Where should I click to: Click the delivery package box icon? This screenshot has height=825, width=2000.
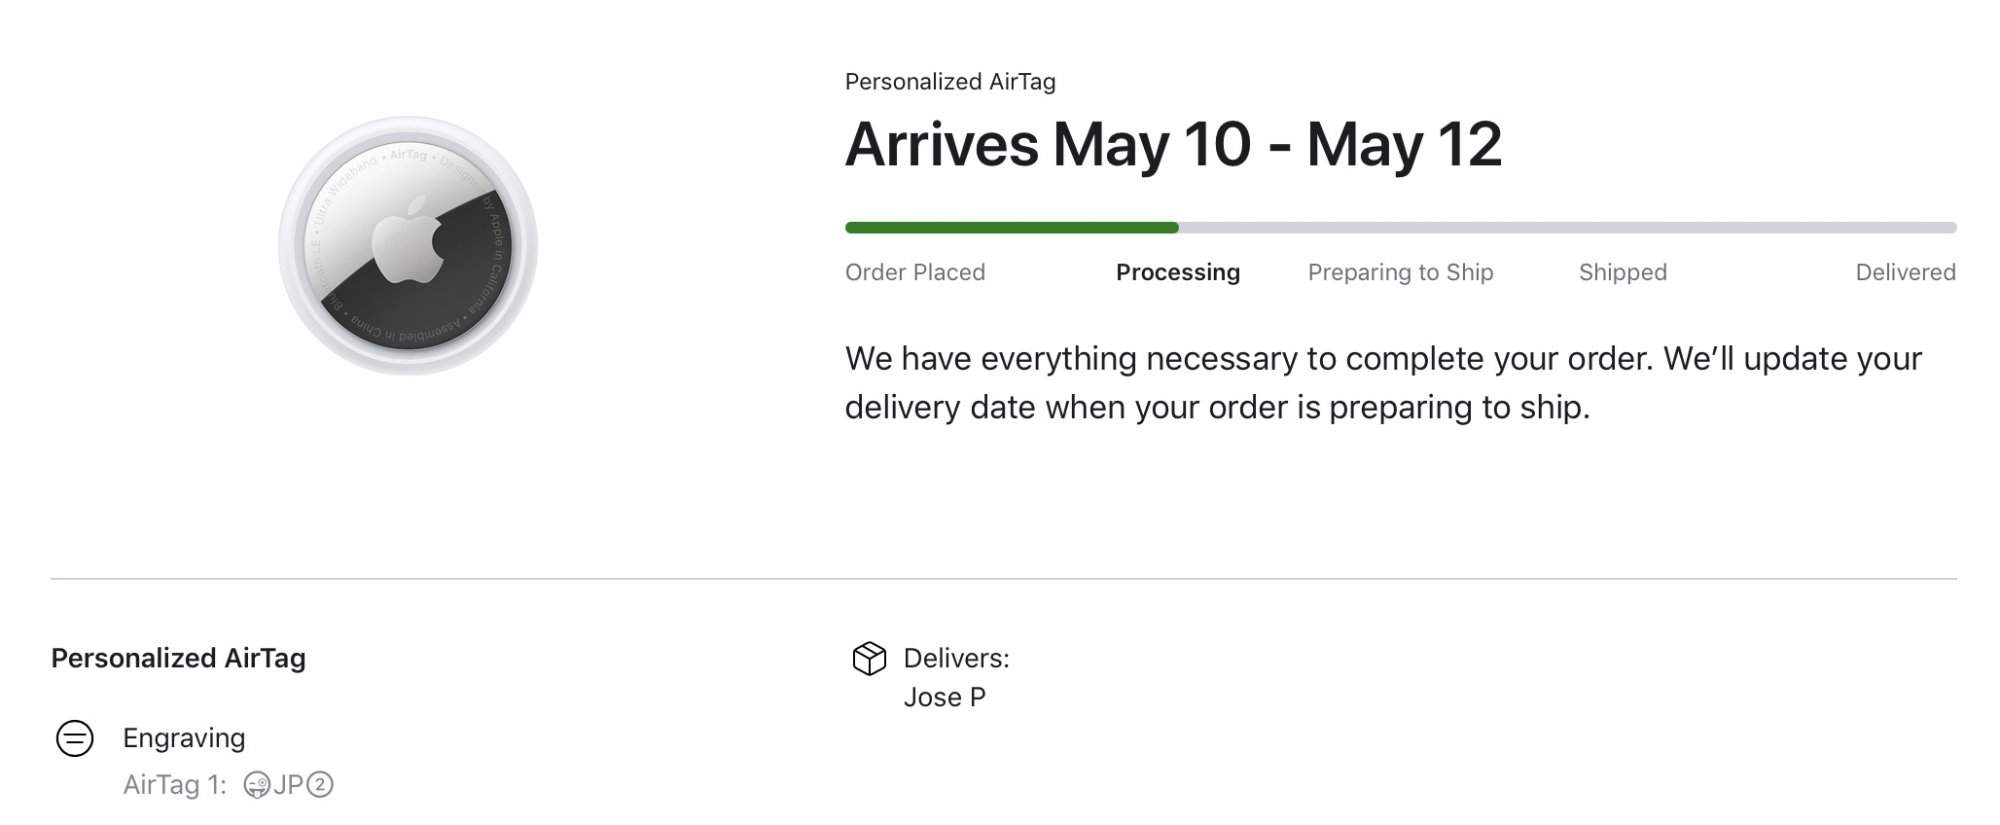click(869, 658)
